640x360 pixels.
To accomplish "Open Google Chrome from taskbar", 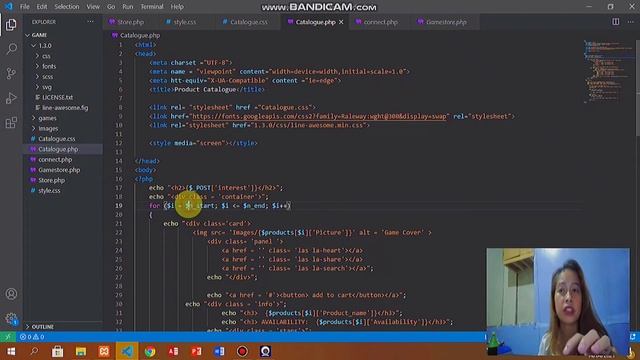I will click(x=150, y=351).
